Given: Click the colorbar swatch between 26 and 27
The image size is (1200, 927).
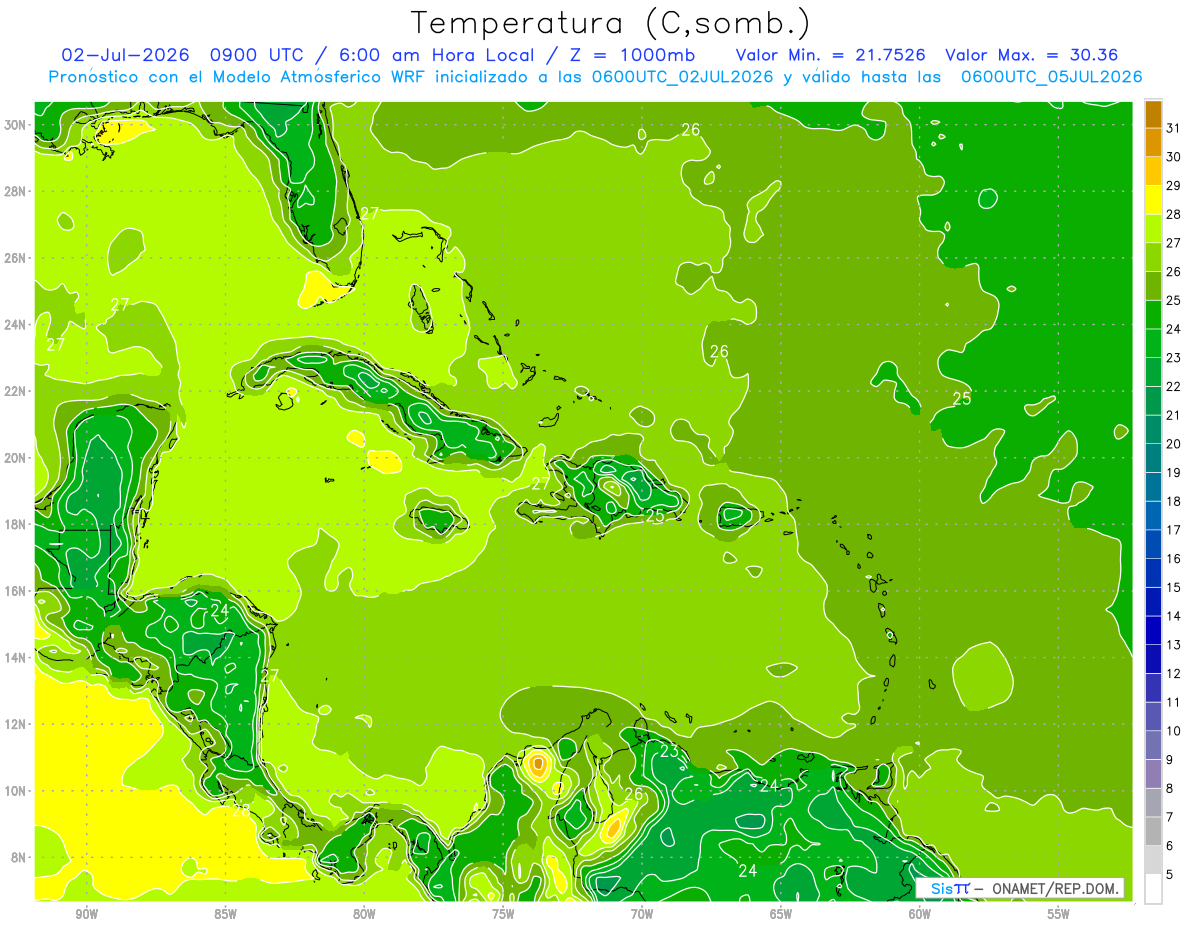Looking at the screenshot, I should click(1153, 256).
